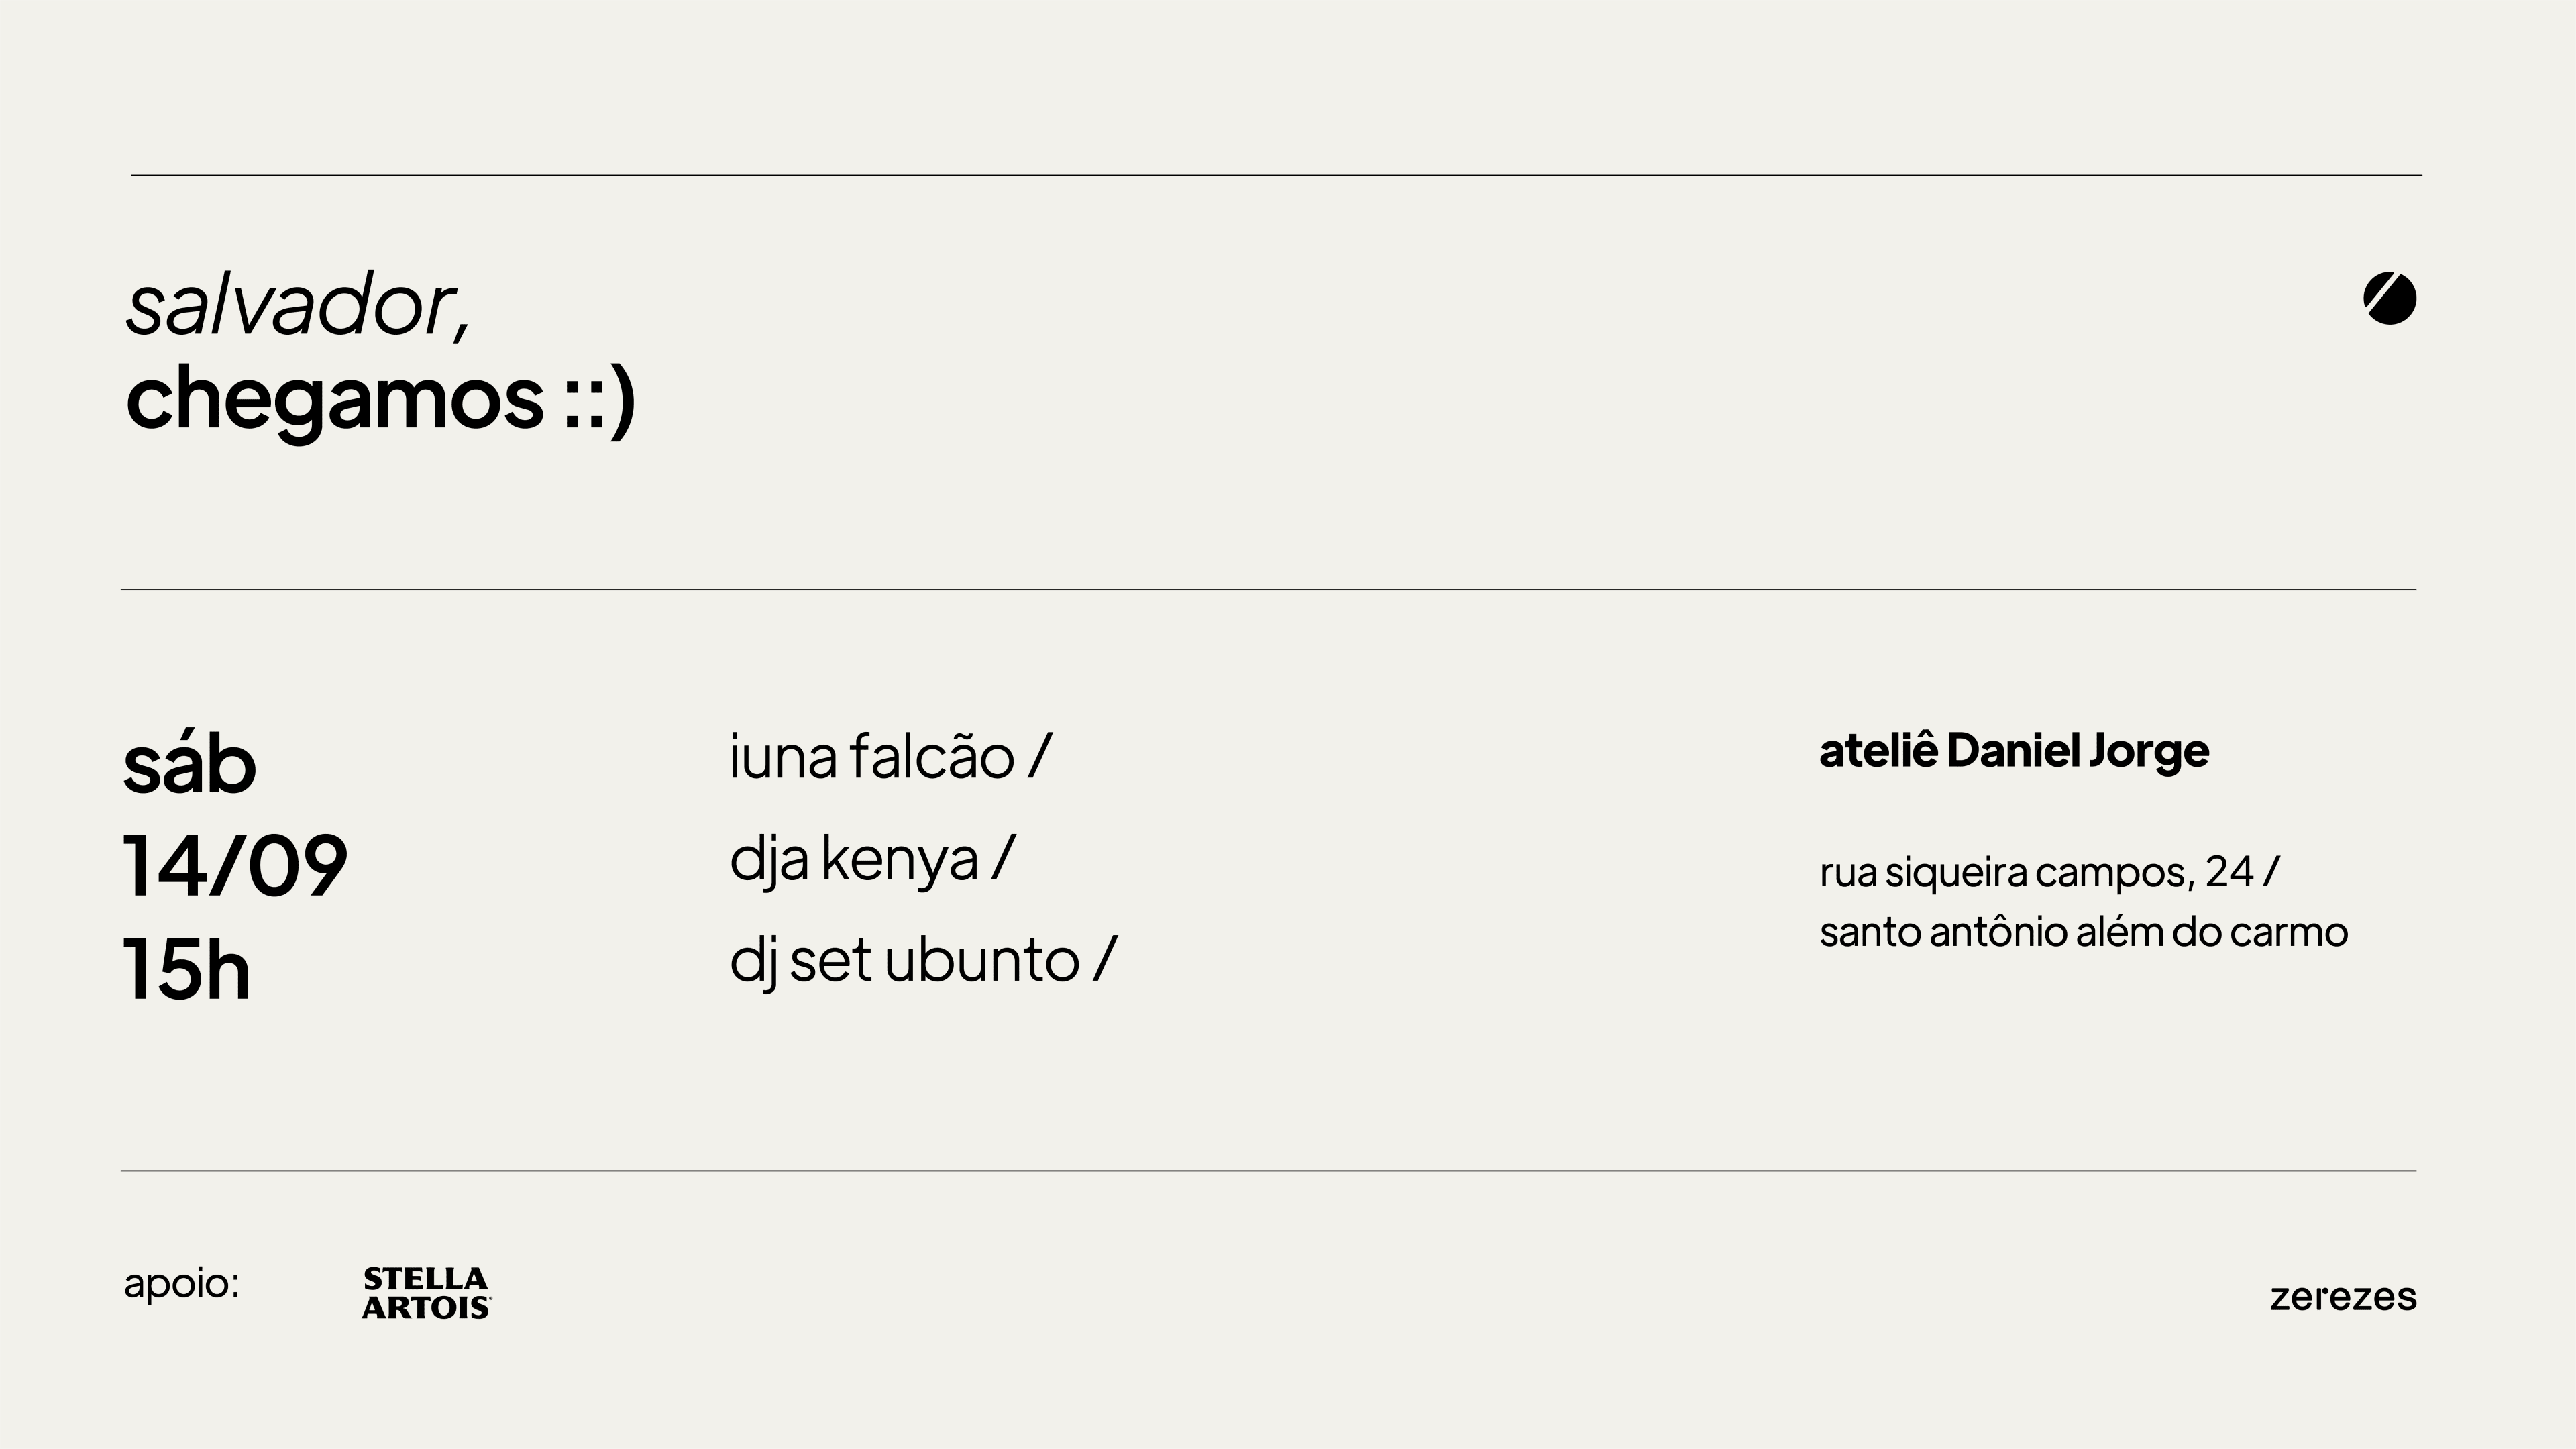Click 'santo antônio além do carmo' text
Screen dimensions: 2576x1449
click(x=2083, y=932)
